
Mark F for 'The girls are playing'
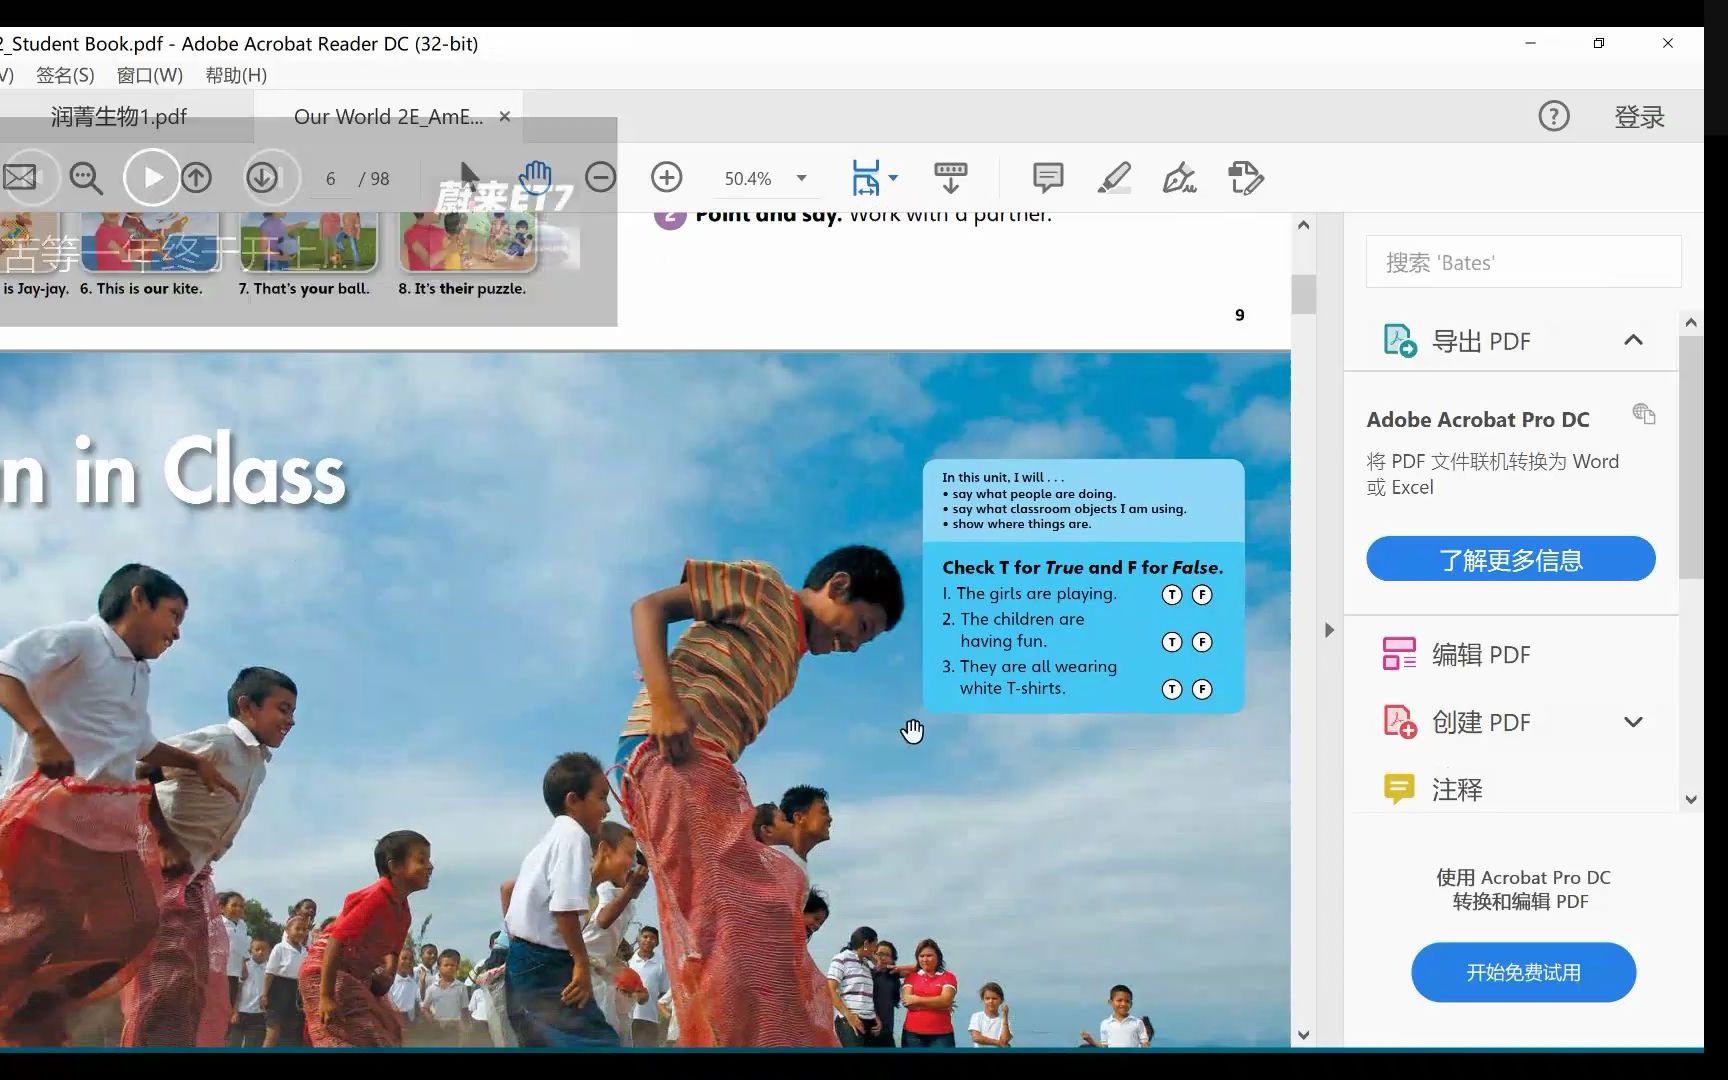pos(1202,595)
